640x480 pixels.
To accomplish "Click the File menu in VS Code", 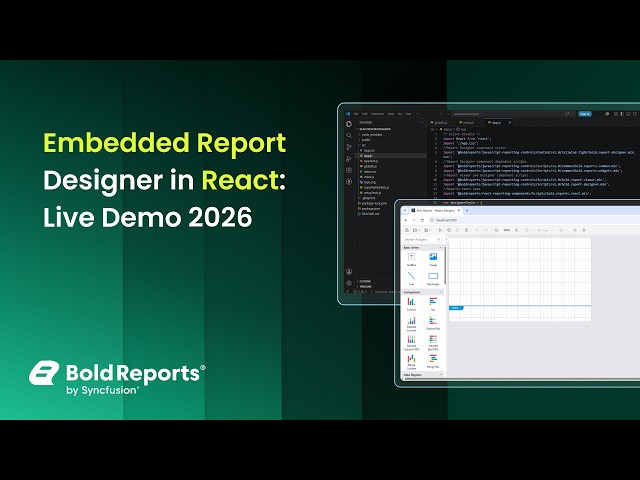I will 356,114.
